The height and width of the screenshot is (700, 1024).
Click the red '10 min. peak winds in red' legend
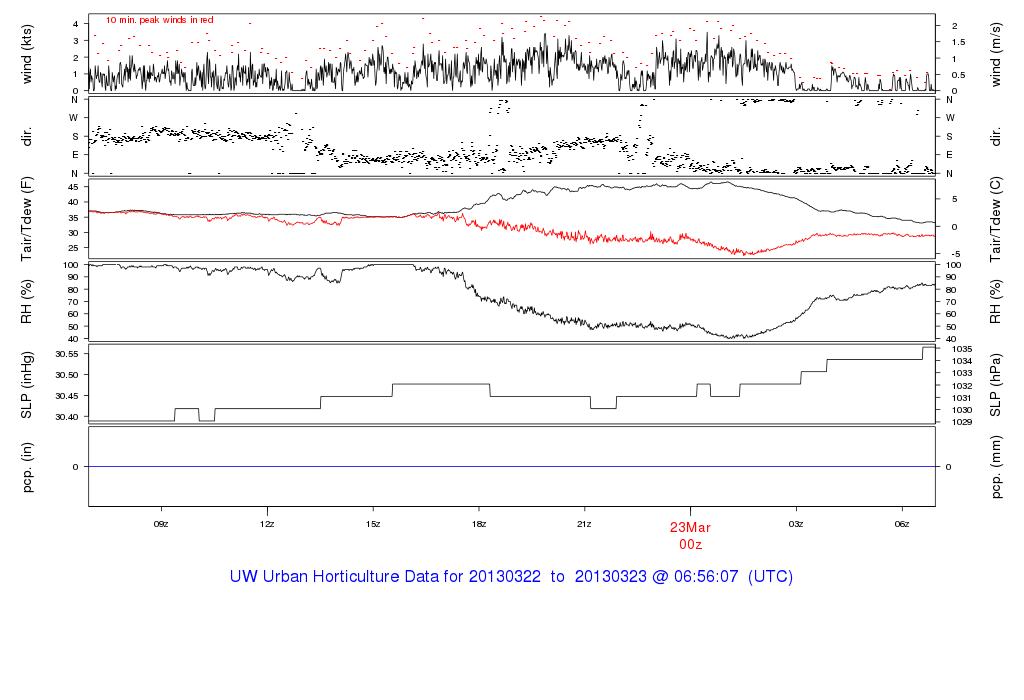point(159,20)
